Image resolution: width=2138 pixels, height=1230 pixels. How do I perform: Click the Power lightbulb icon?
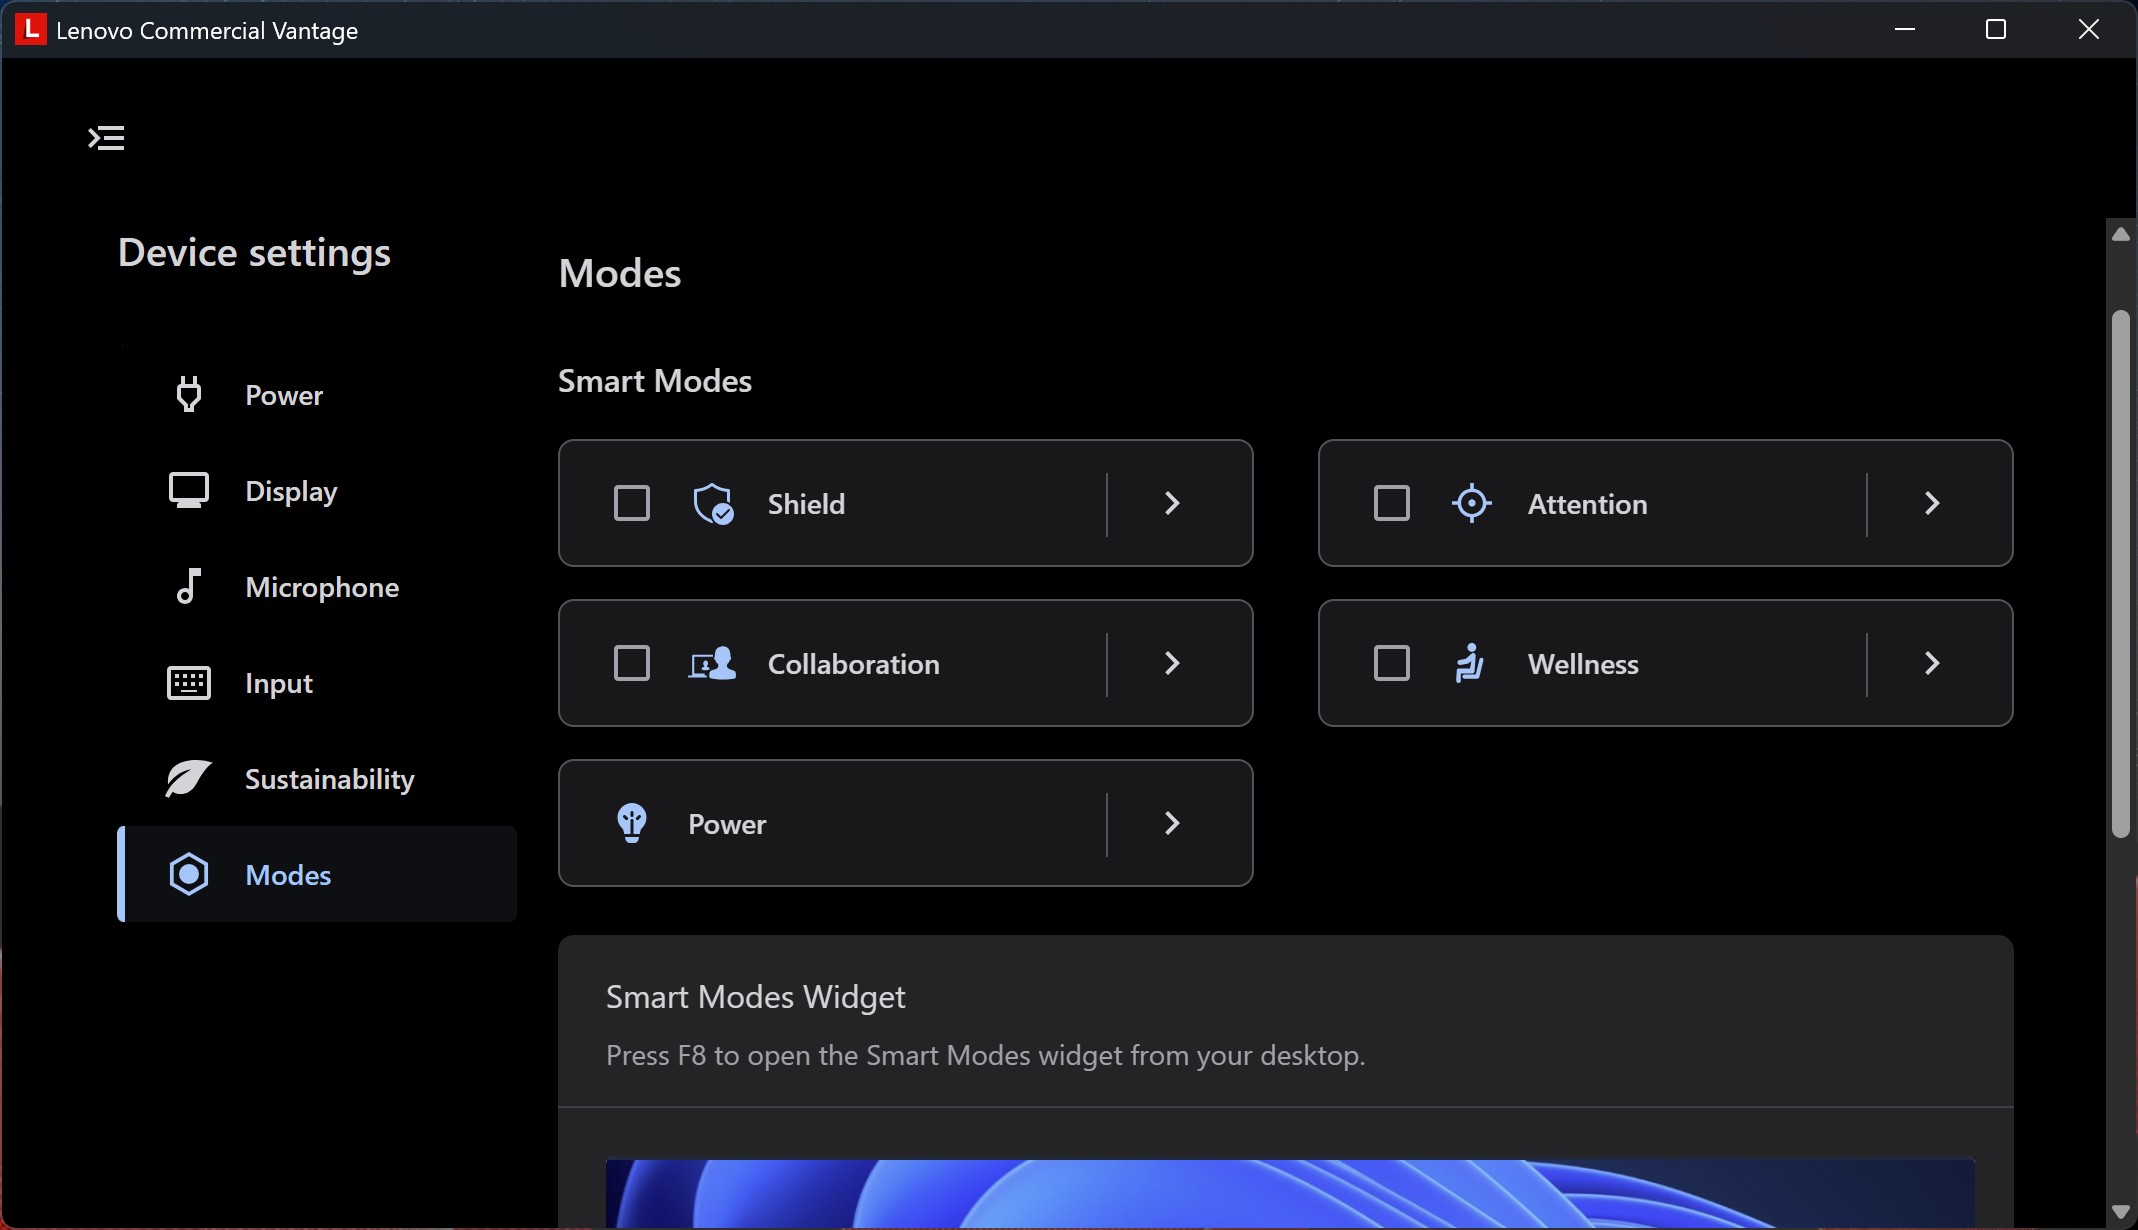pyautogui.click(x=632, y=824)
